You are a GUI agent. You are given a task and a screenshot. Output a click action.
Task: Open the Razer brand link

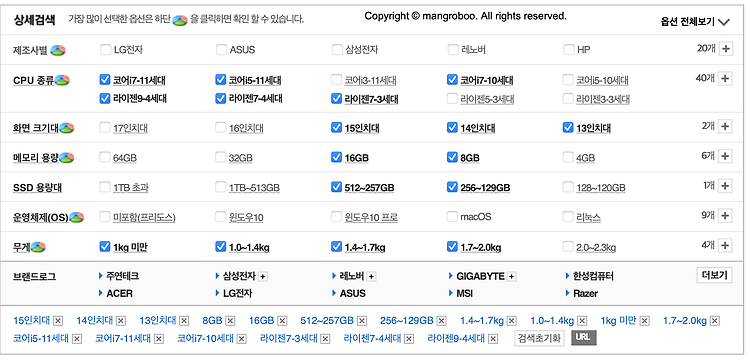coord(585,294)
